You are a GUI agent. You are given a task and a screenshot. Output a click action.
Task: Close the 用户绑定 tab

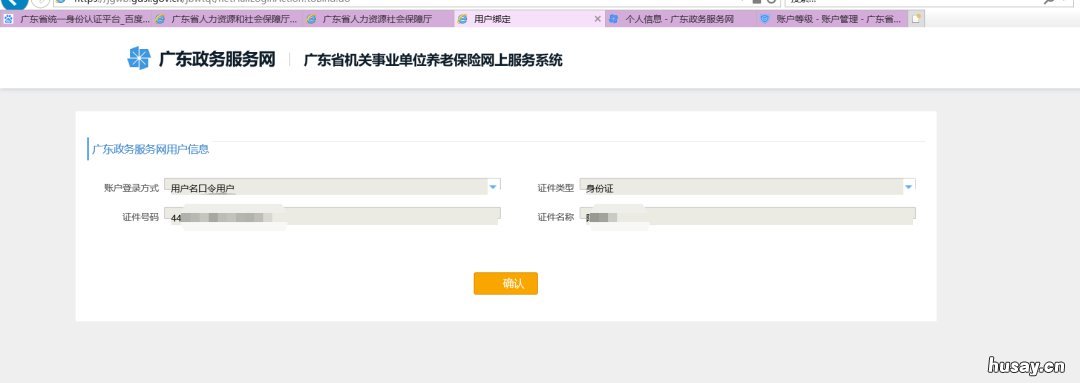[597, 19]
